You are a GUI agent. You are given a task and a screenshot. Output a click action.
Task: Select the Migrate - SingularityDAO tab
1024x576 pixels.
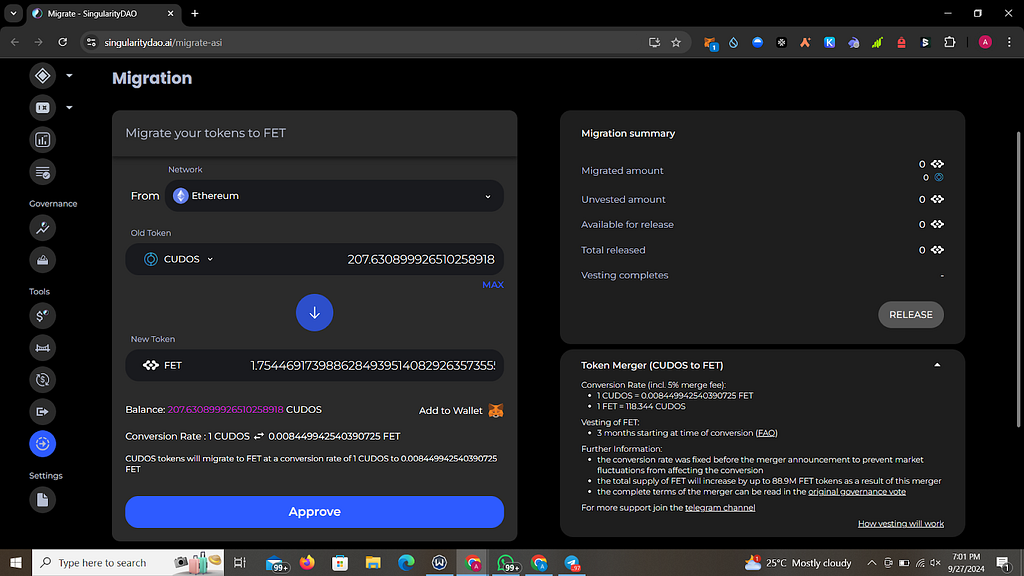pos(103,14)
